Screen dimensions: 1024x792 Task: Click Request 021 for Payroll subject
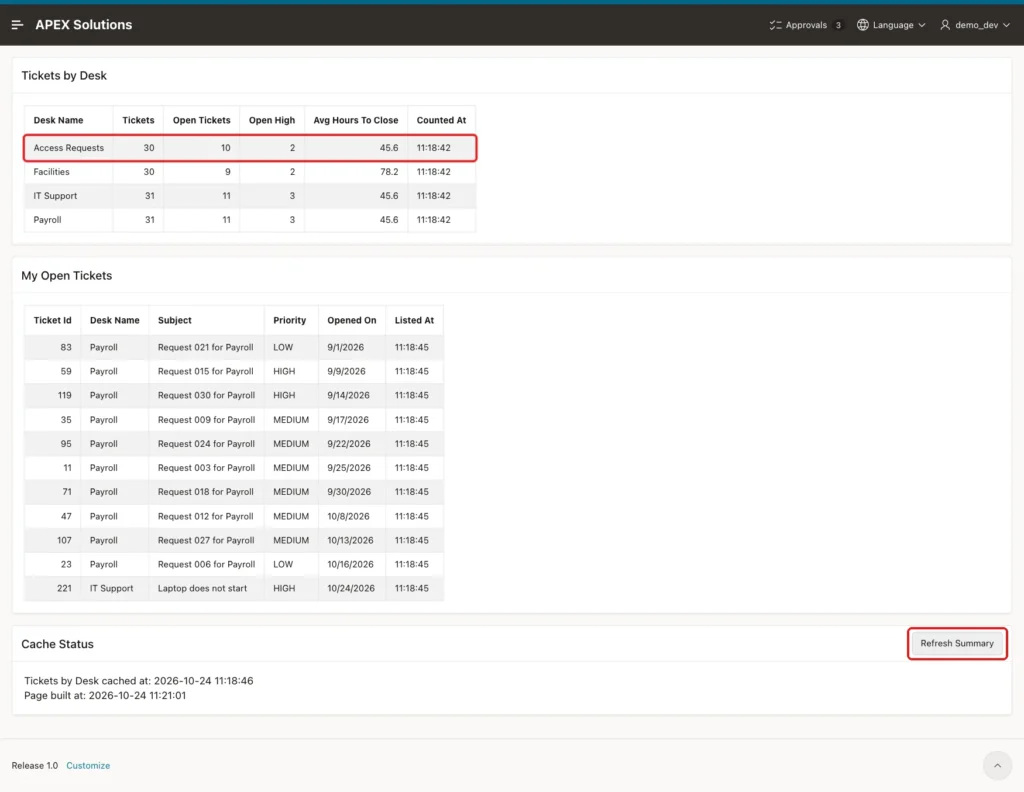pos(205,347)
